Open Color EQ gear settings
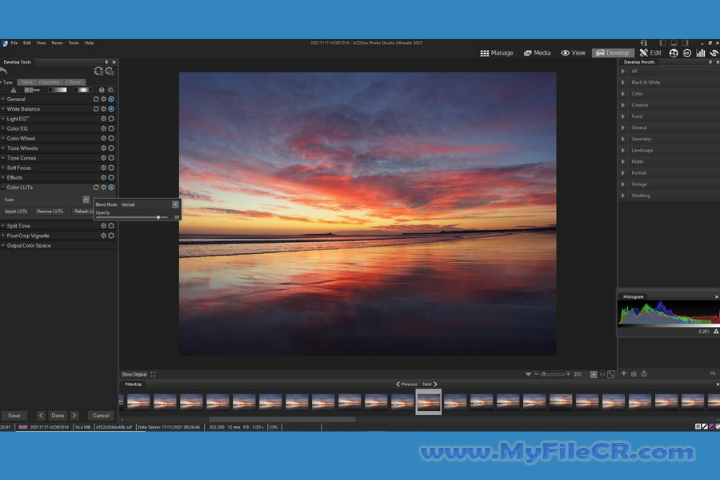This screenshot has width=720, height=480. click(x=104, y=129)
